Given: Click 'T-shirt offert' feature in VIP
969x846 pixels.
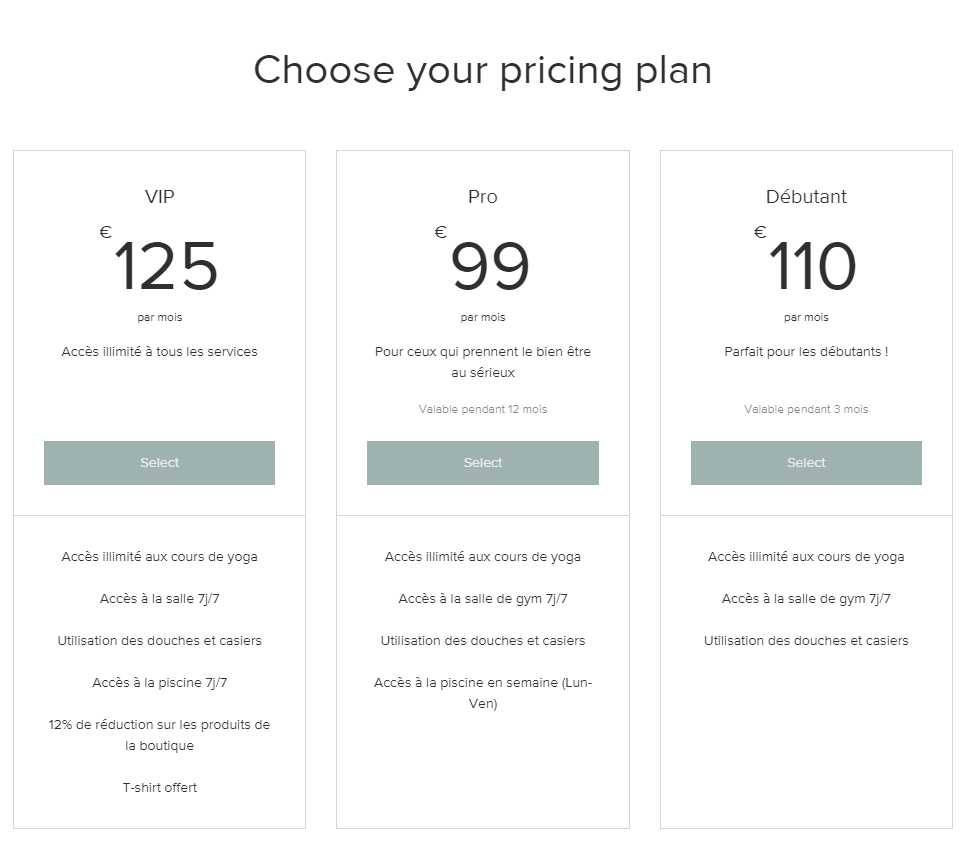Looking at the screenshot, I should pos(159,788).
